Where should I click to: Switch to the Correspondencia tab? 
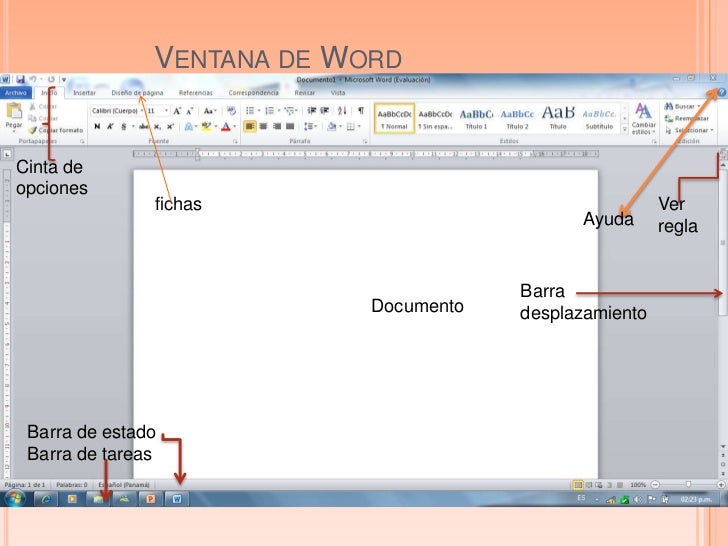coord(254,93)
